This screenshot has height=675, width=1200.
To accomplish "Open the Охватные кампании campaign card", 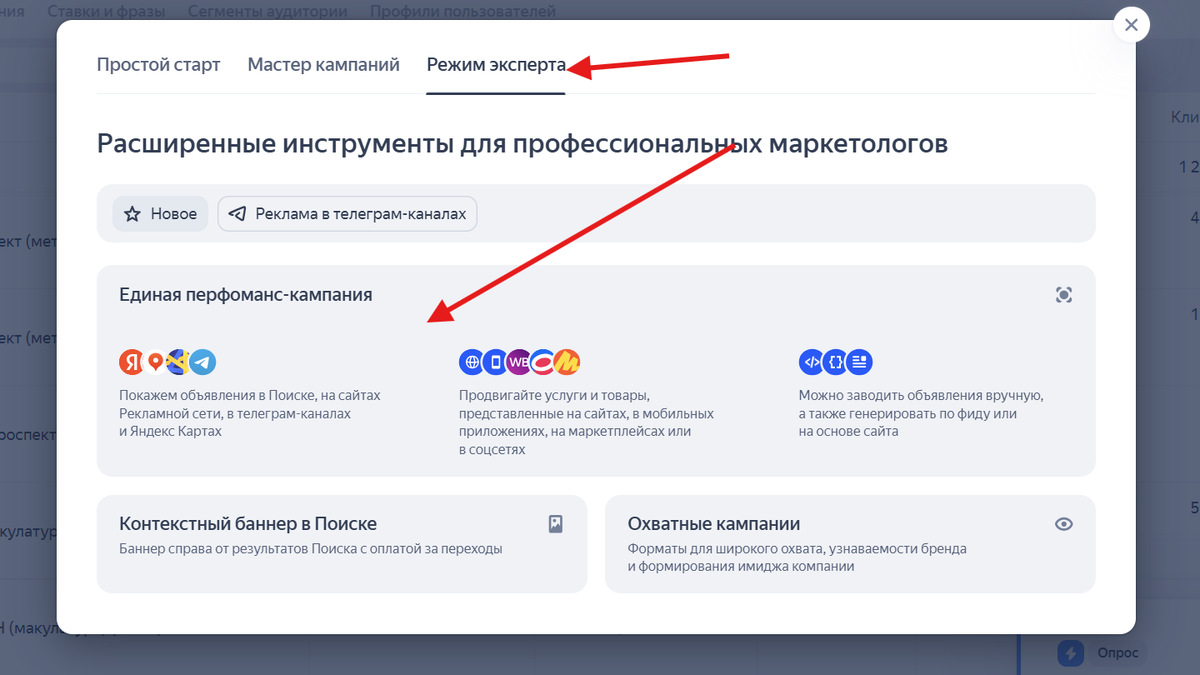I will coord(850,544).
